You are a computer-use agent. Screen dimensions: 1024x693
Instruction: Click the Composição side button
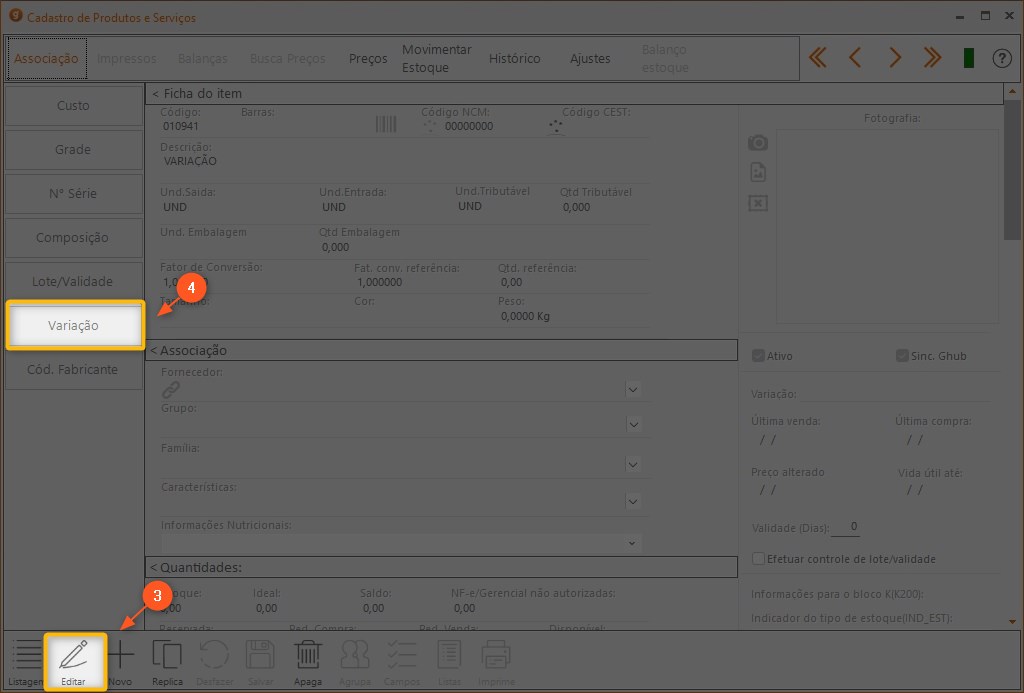[x=72, y=238]
